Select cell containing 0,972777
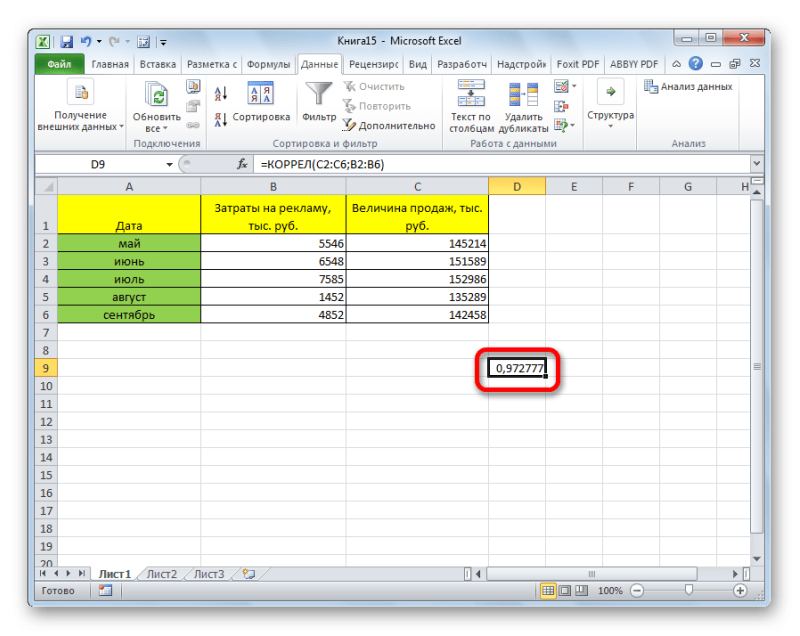This screenshot has width=800, height=636. 517,368
